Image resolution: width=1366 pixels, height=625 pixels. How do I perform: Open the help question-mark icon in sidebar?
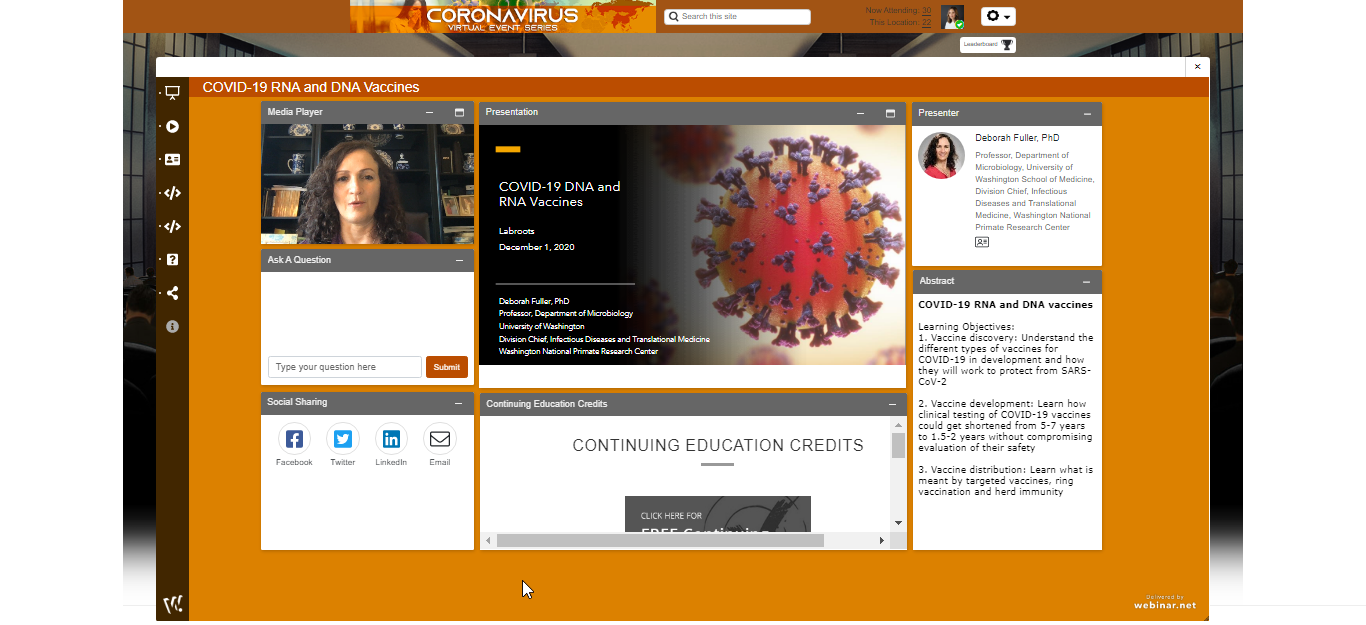(172, 260)
